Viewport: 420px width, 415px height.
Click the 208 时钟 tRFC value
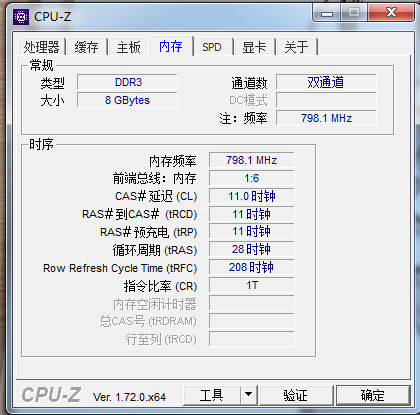point(252,267)
